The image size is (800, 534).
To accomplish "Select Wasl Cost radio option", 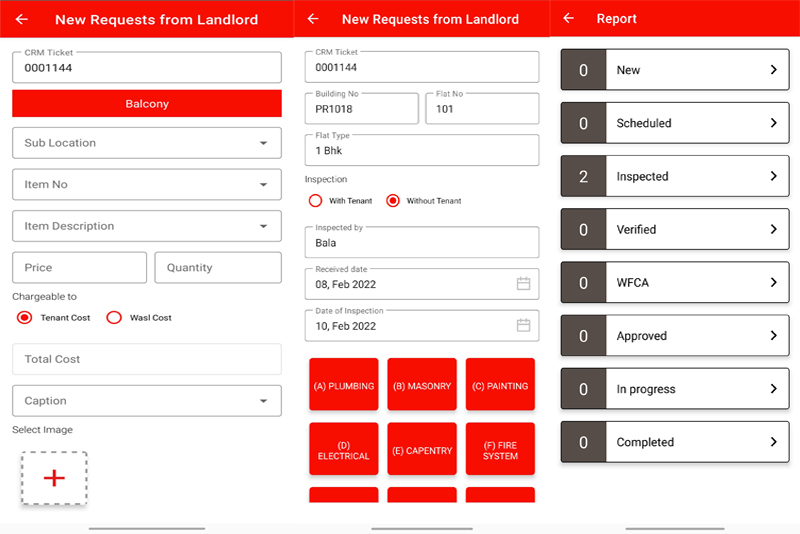I will click(114, 318).
